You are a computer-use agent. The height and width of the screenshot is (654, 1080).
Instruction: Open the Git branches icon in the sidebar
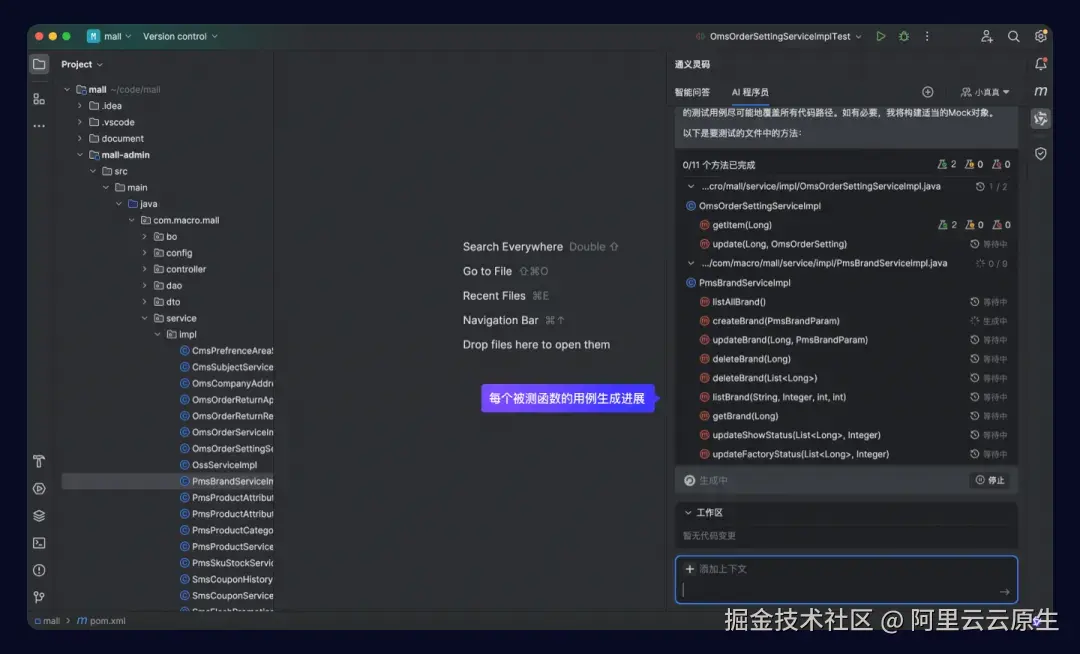tap(38, 597)
